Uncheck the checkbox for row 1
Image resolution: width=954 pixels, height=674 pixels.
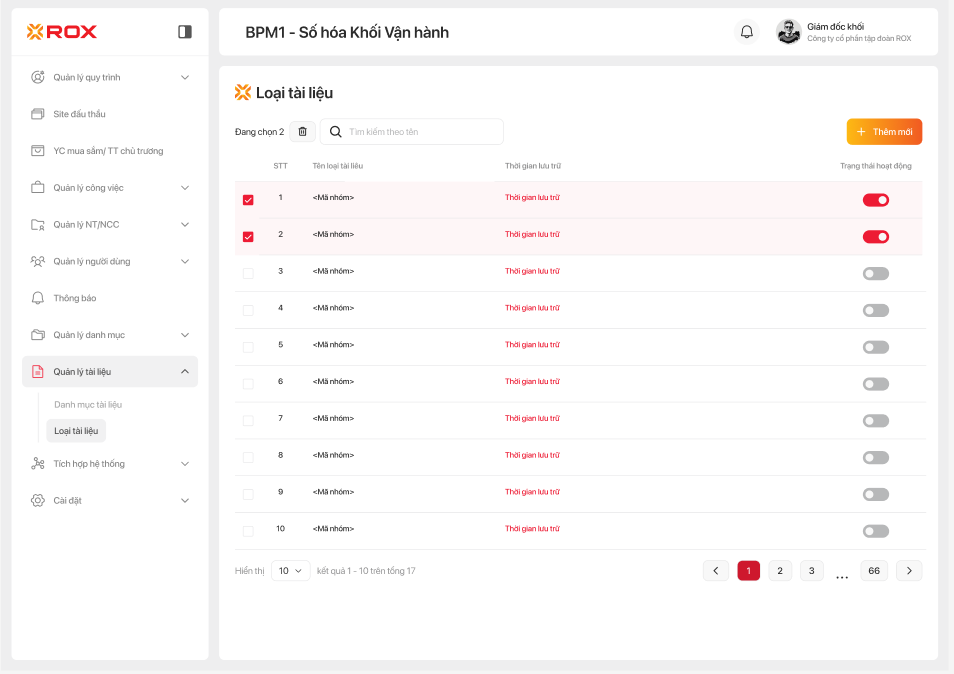pyautogui.click(x=248, y=200)
